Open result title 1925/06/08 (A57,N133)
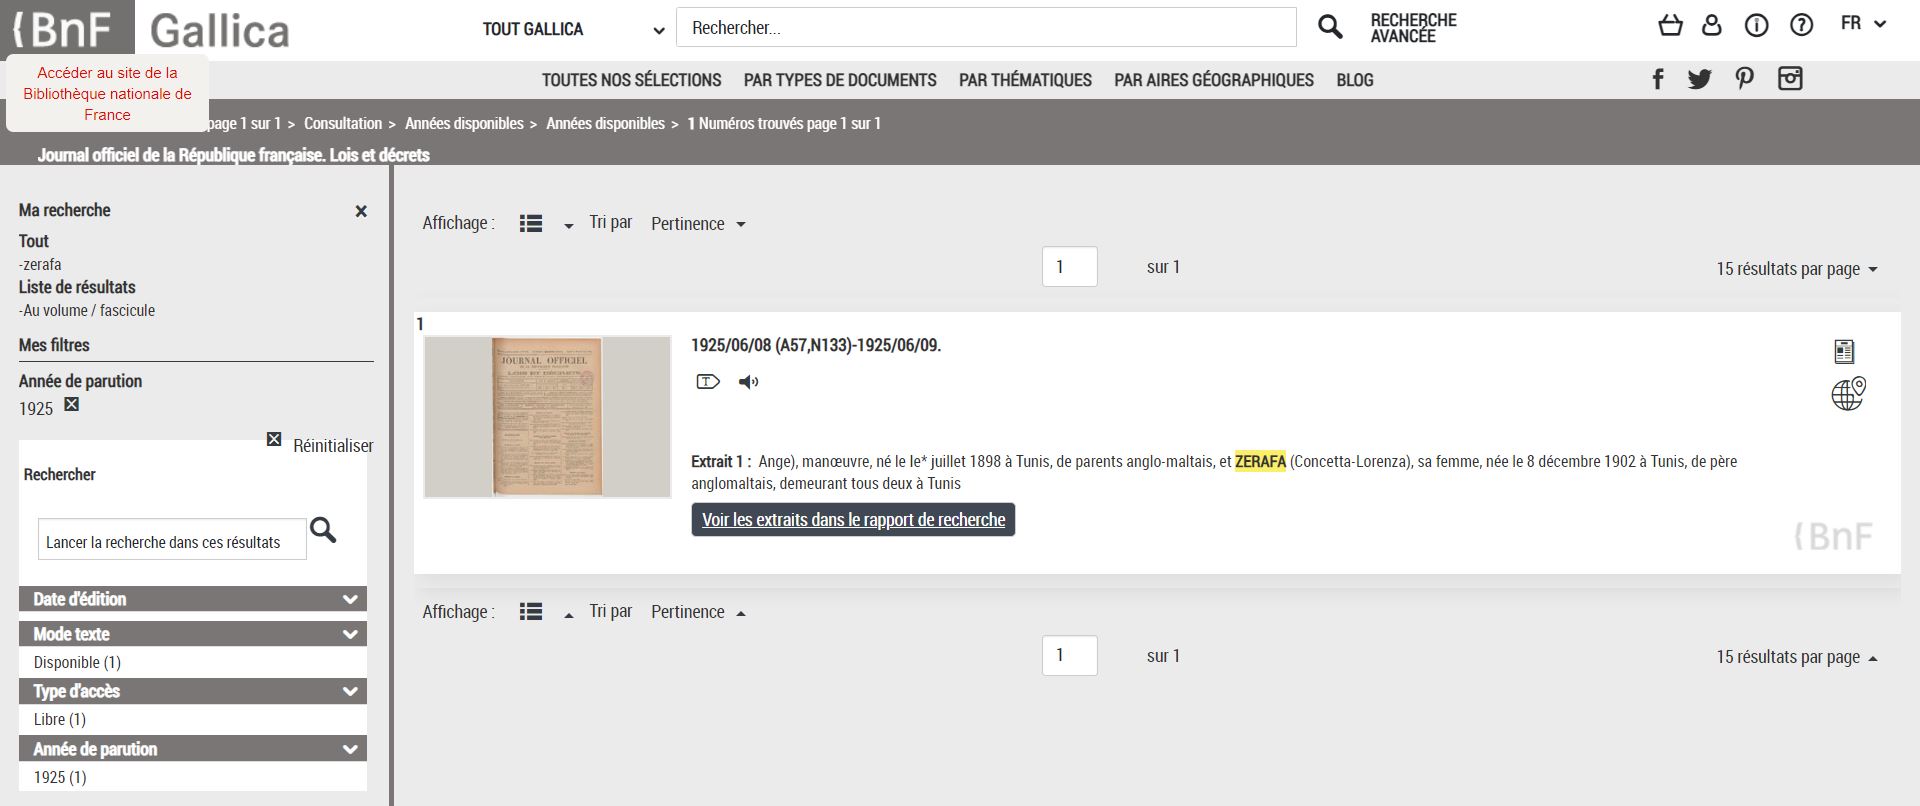 (x=816, y=345)
